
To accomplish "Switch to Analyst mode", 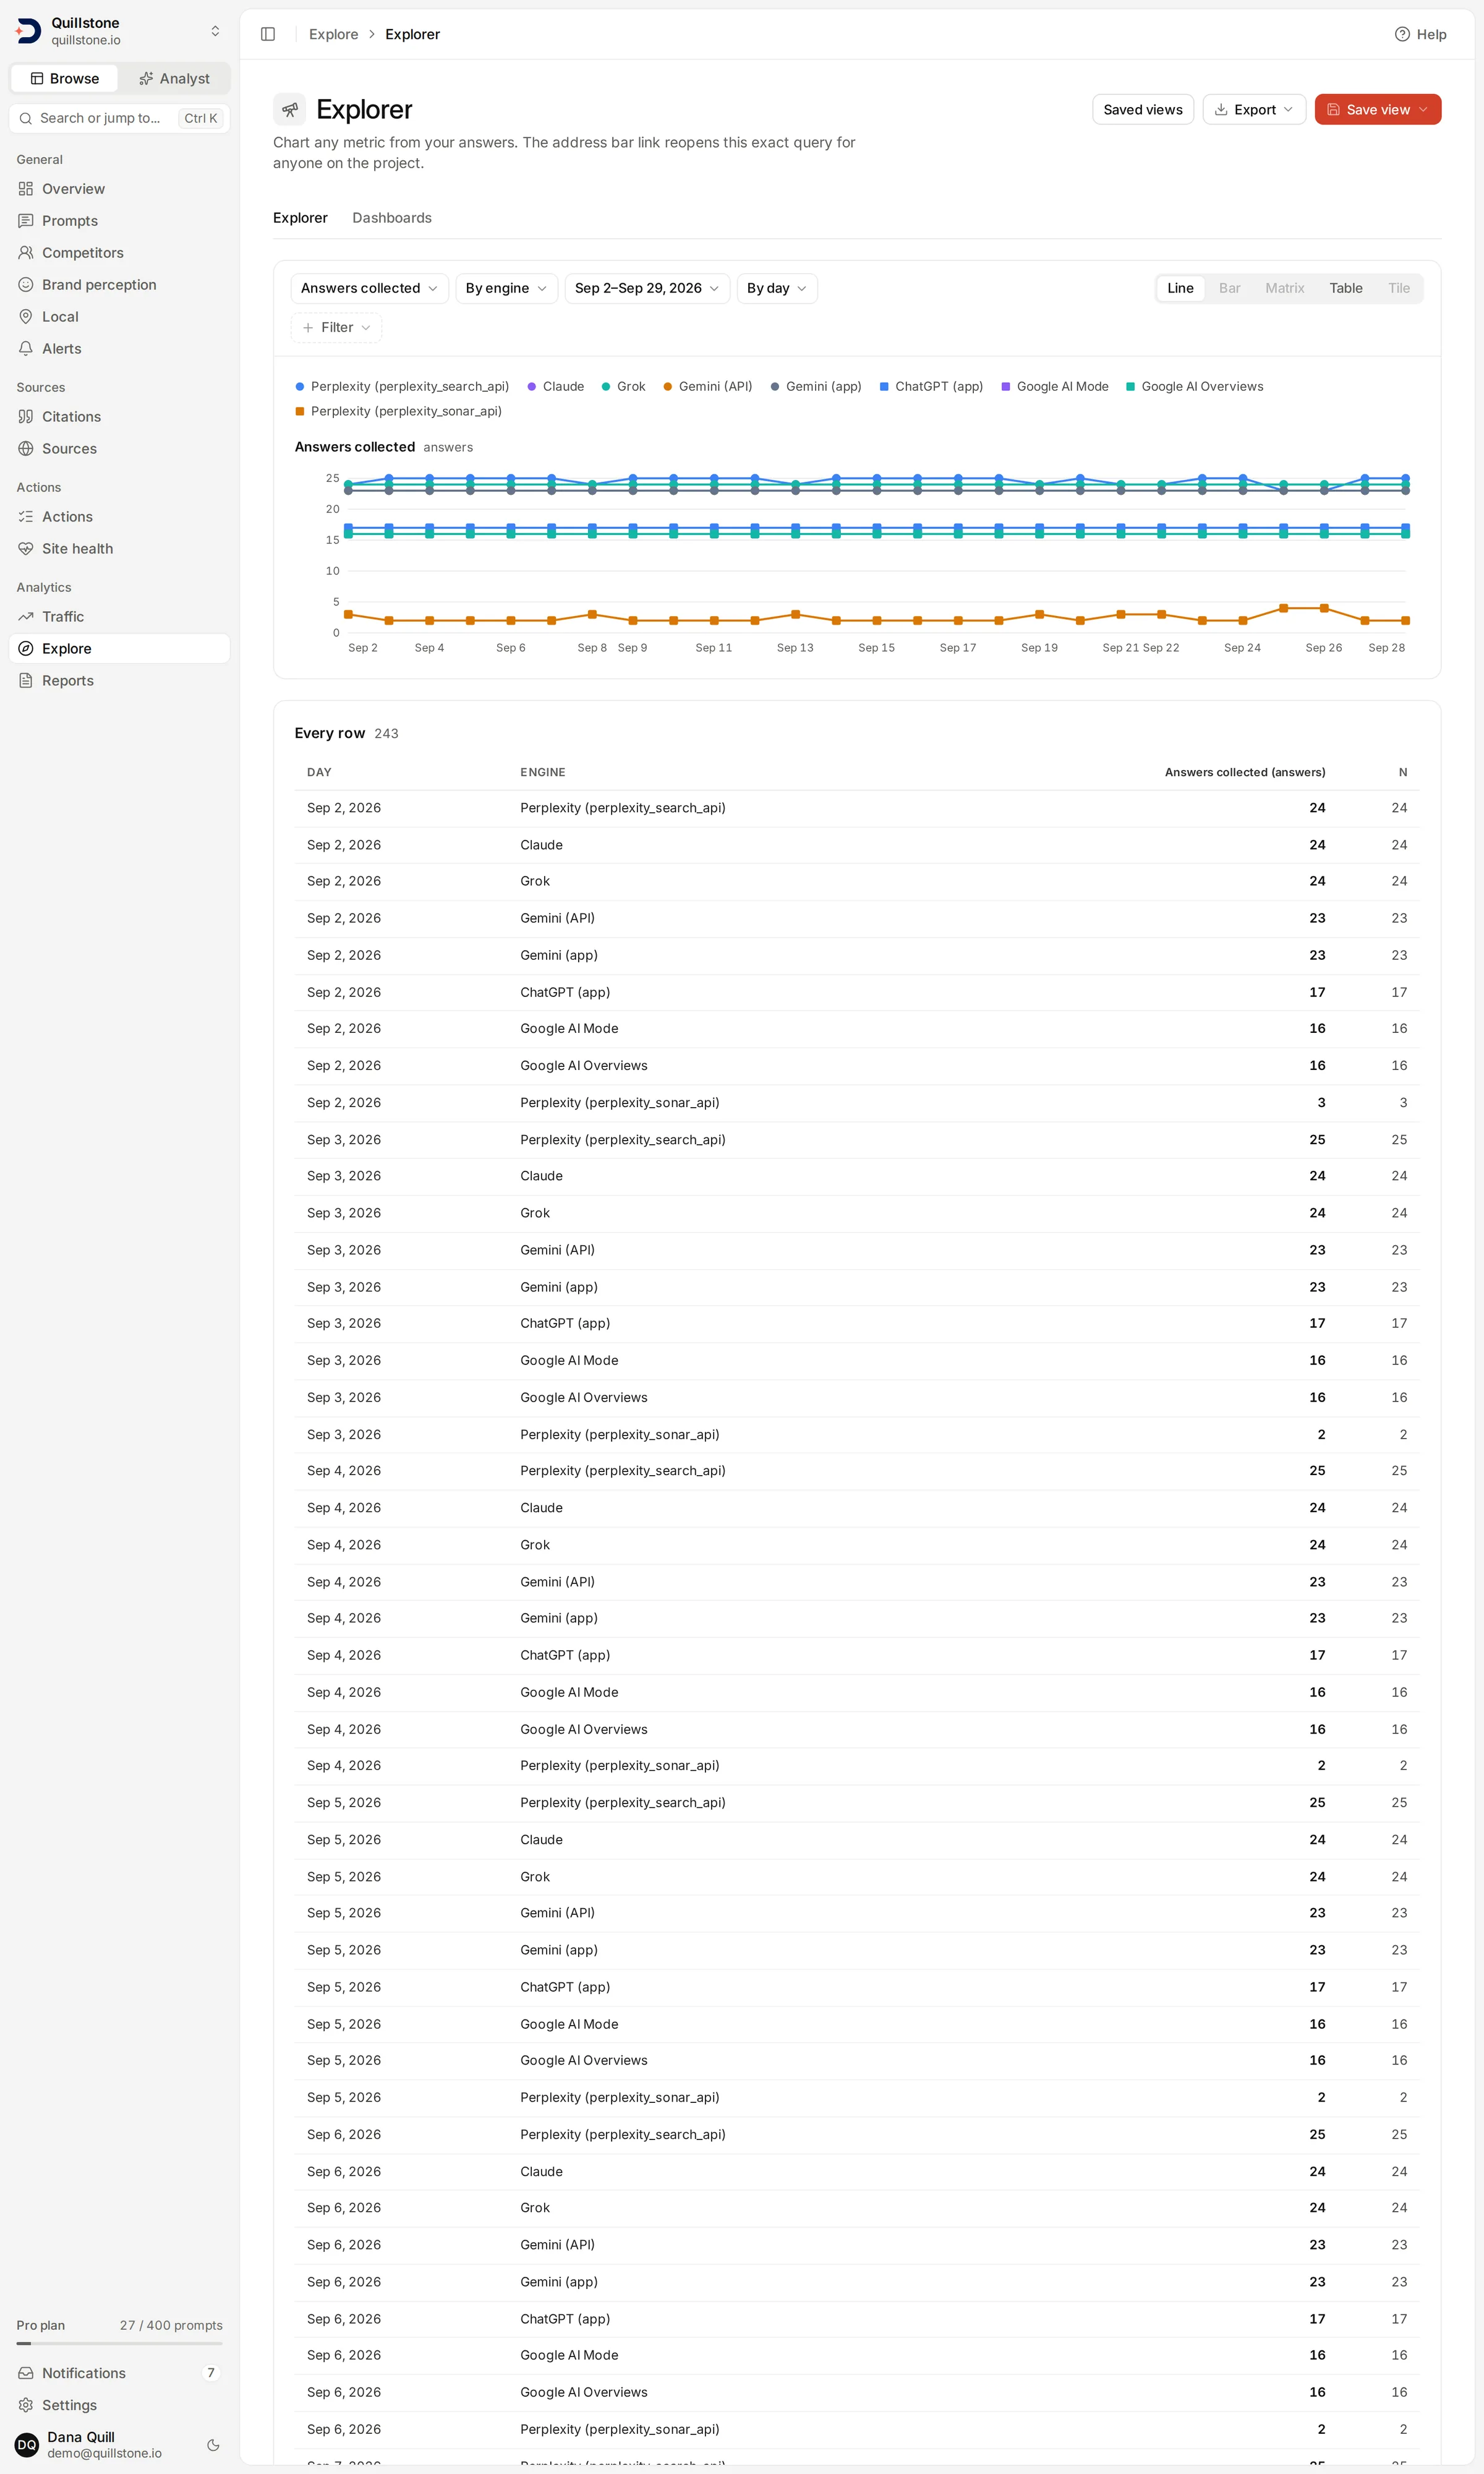I will click(174, 79).
